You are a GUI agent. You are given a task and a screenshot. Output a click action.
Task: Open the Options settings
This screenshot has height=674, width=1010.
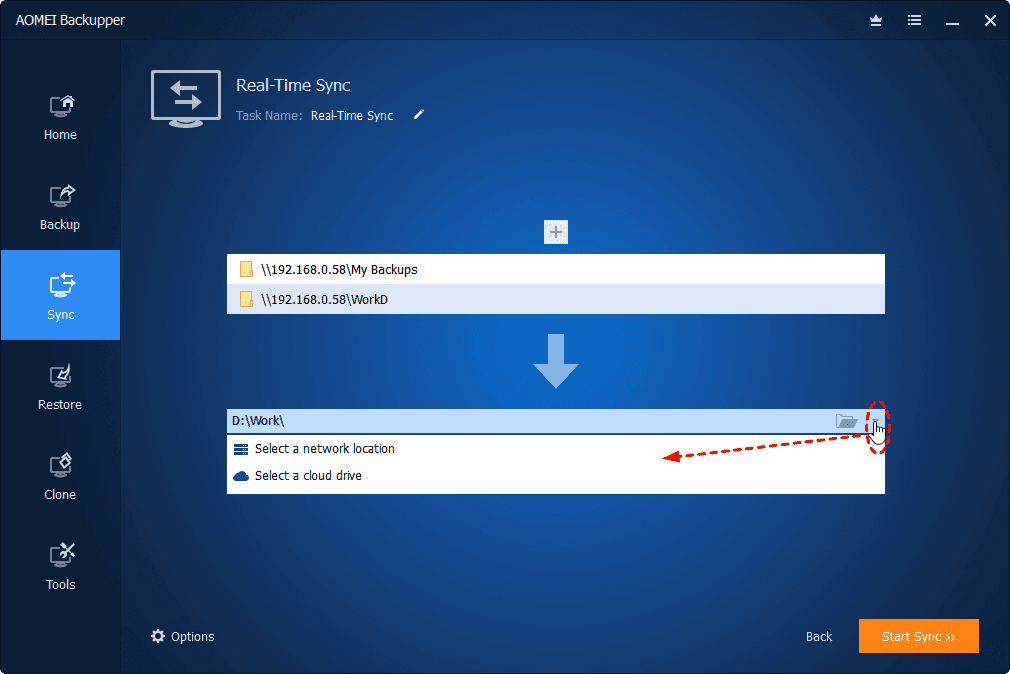coord(183,636)
